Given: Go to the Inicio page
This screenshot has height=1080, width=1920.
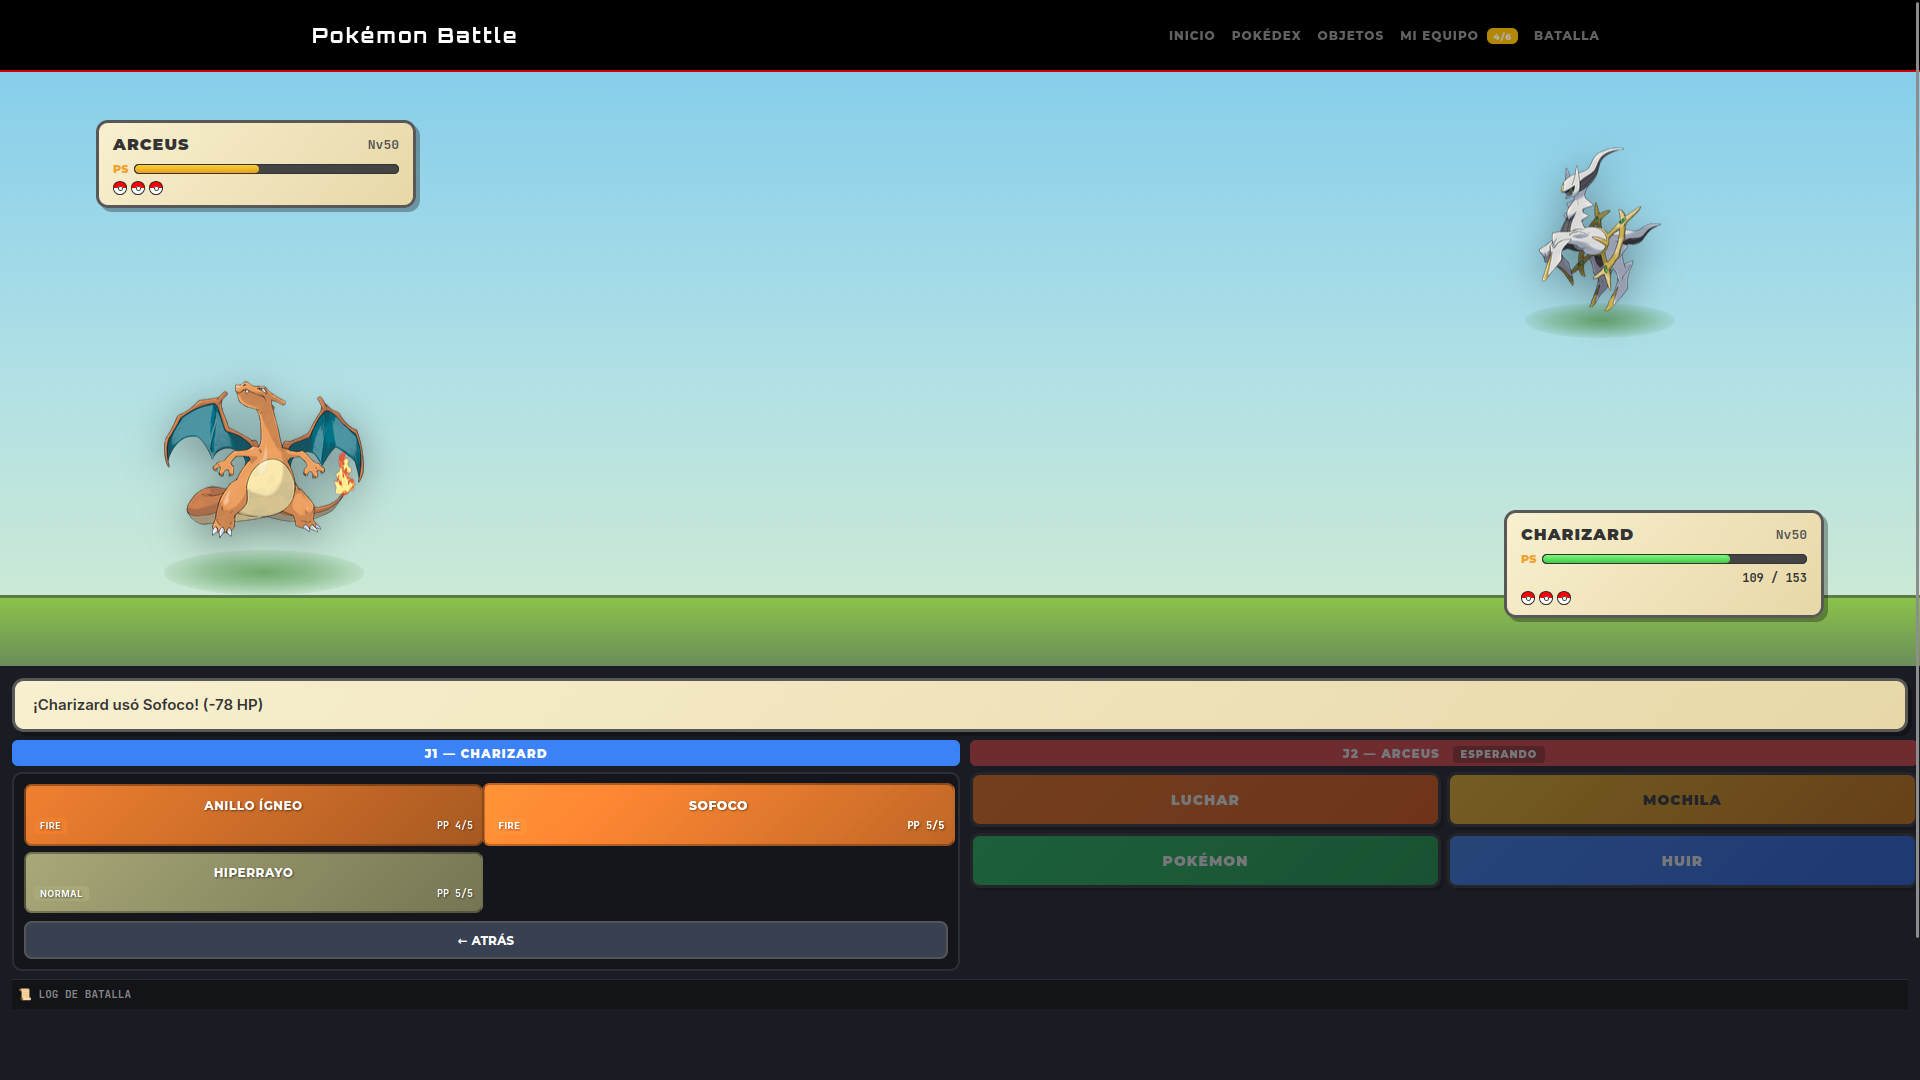Looking at the screenshot, I should point(1192,36).
